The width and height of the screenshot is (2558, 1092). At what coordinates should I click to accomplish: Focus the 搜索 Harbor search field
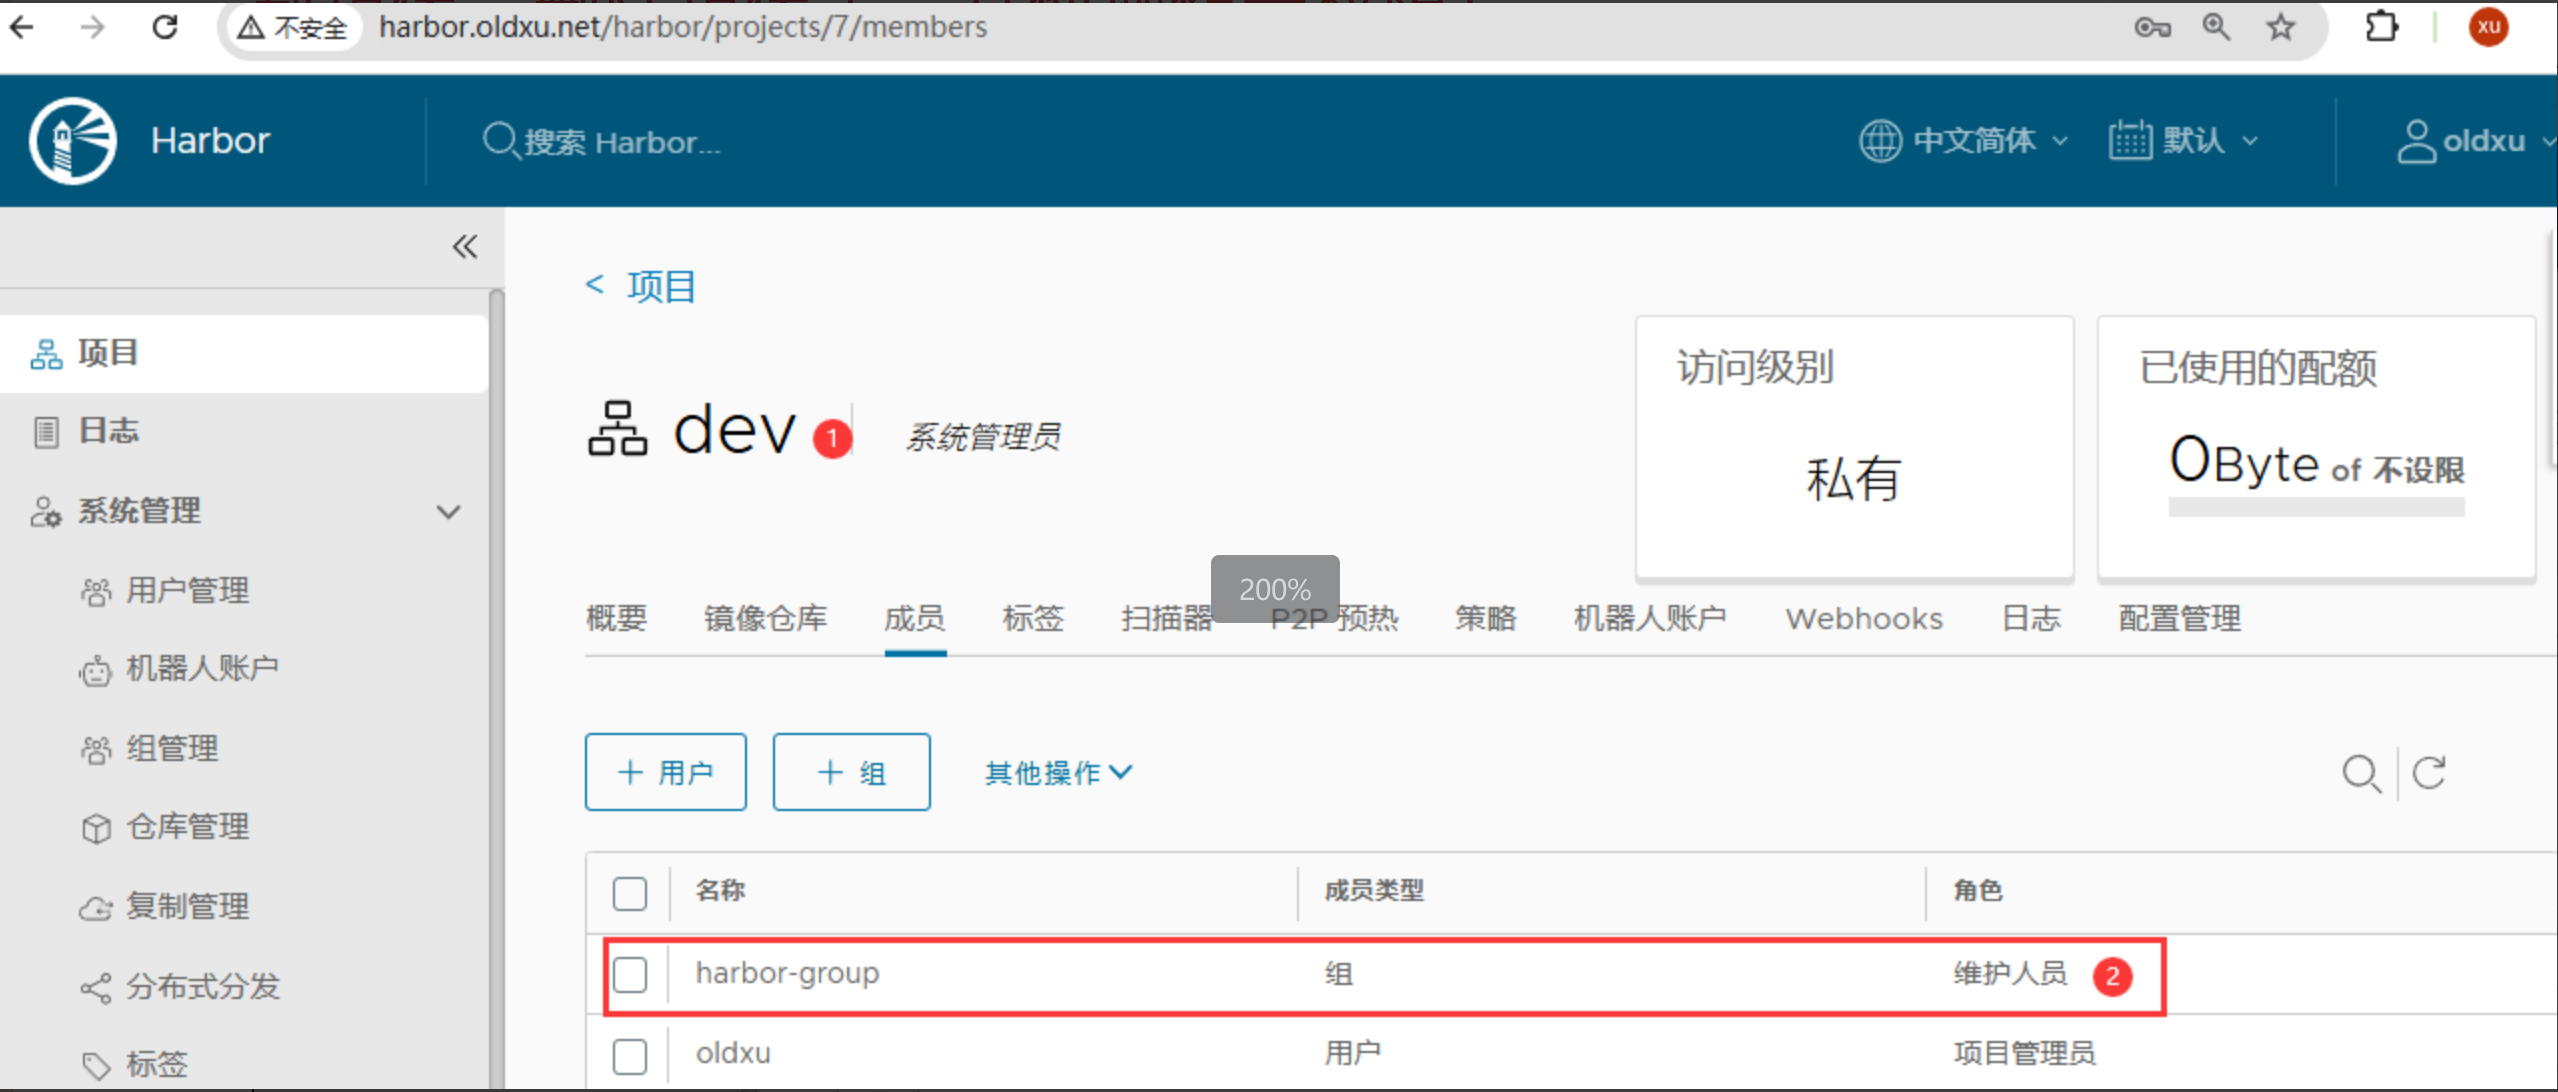pos(622,142)
